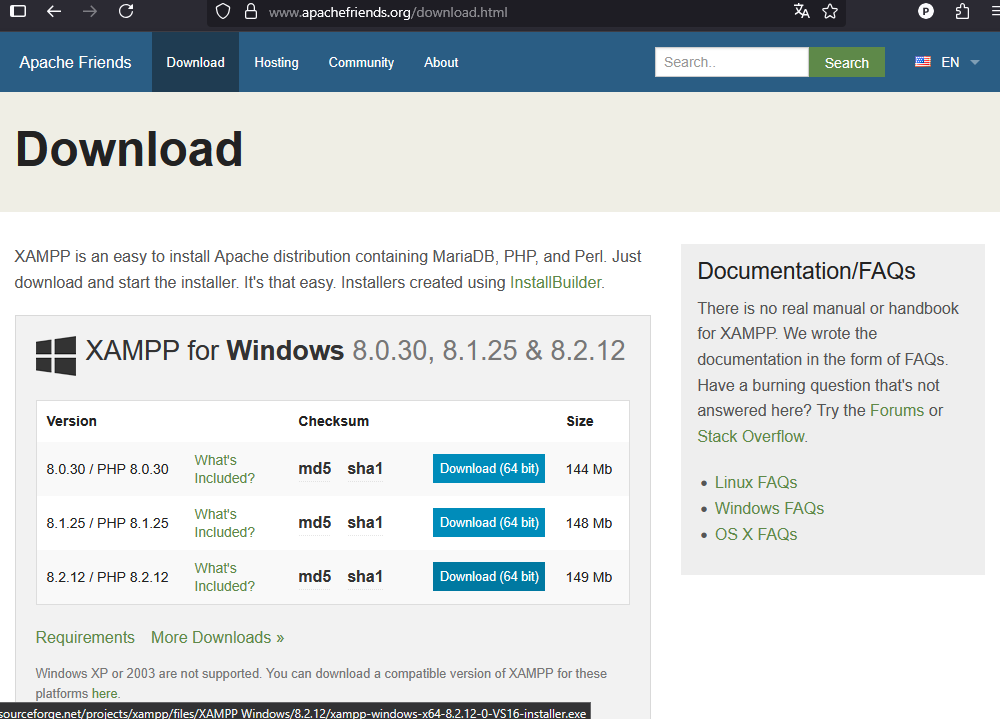Click the green Search button
Viewport: 1000px width, 719px height.
click(846, 62)
